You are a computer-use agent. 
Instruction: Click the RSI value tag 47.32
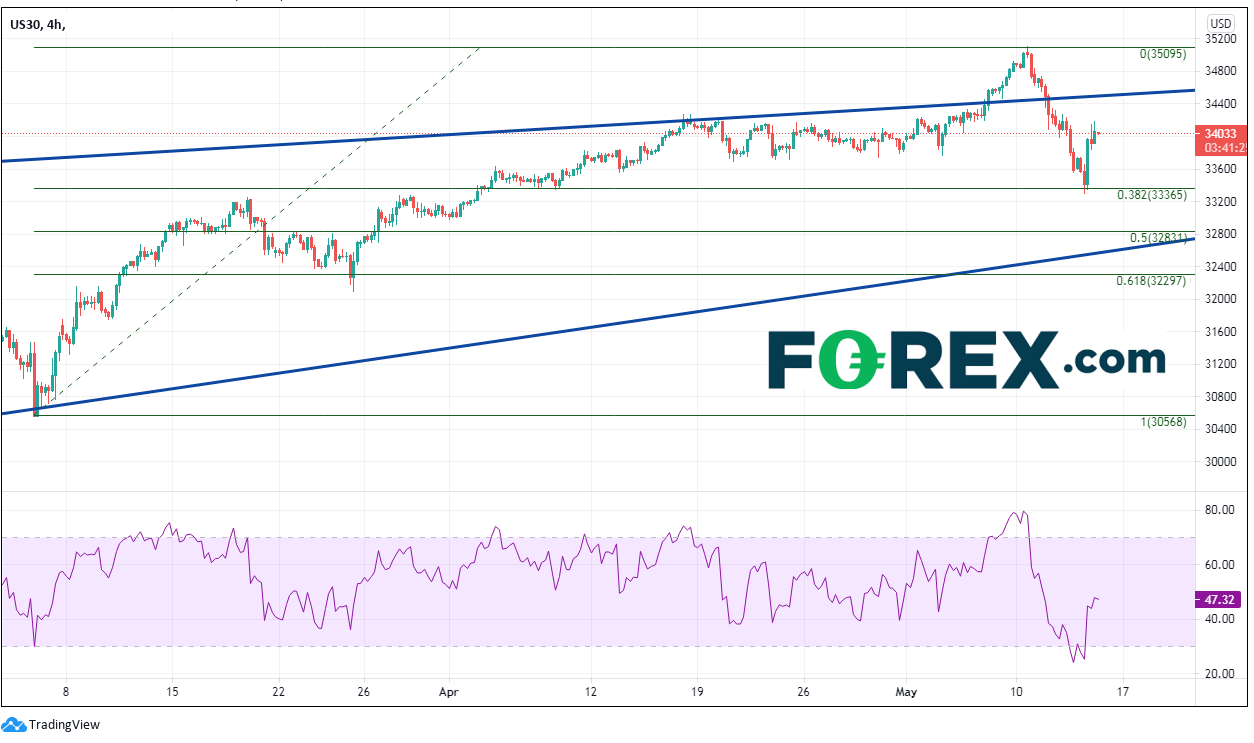click(1220, 600)
